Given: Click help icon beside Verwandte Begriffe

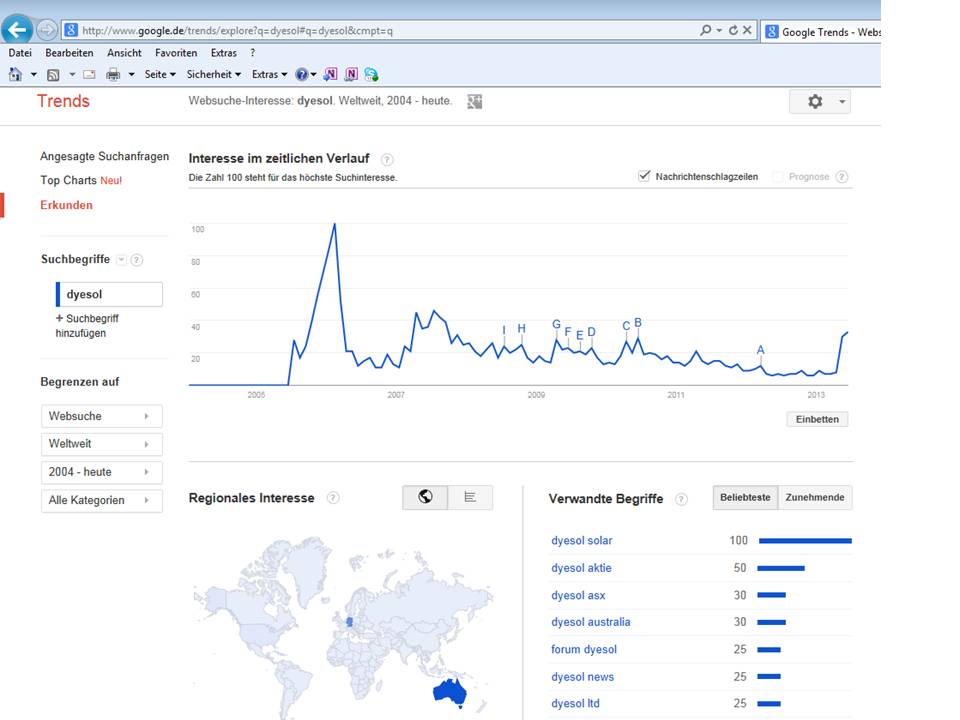Looking at the screenshot, I should coord(681,500).
